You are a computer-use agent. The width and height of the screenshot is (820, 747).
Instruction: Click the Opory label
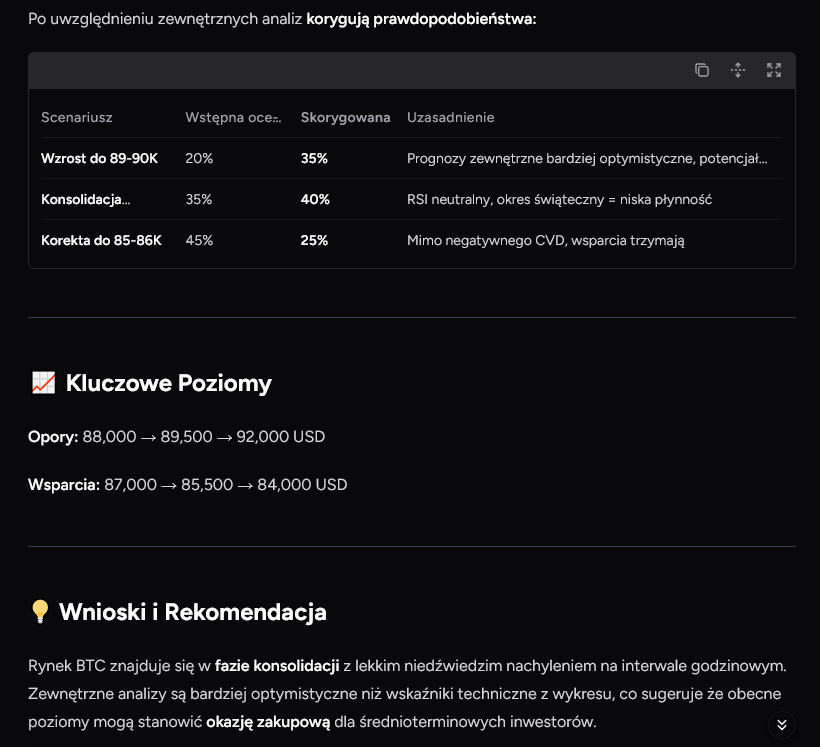pyautogui.click(x=53, y=436)
